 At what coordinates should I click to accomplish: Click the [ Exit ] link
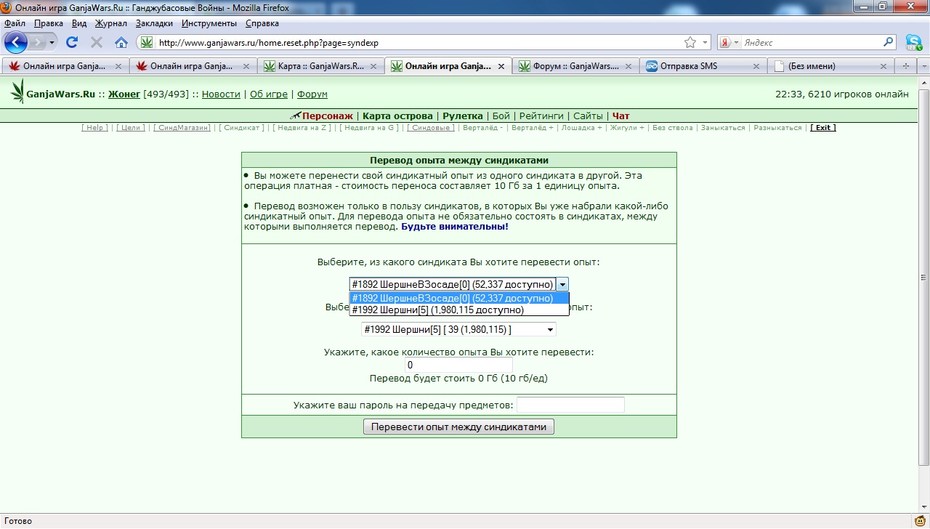click(823, 128)
